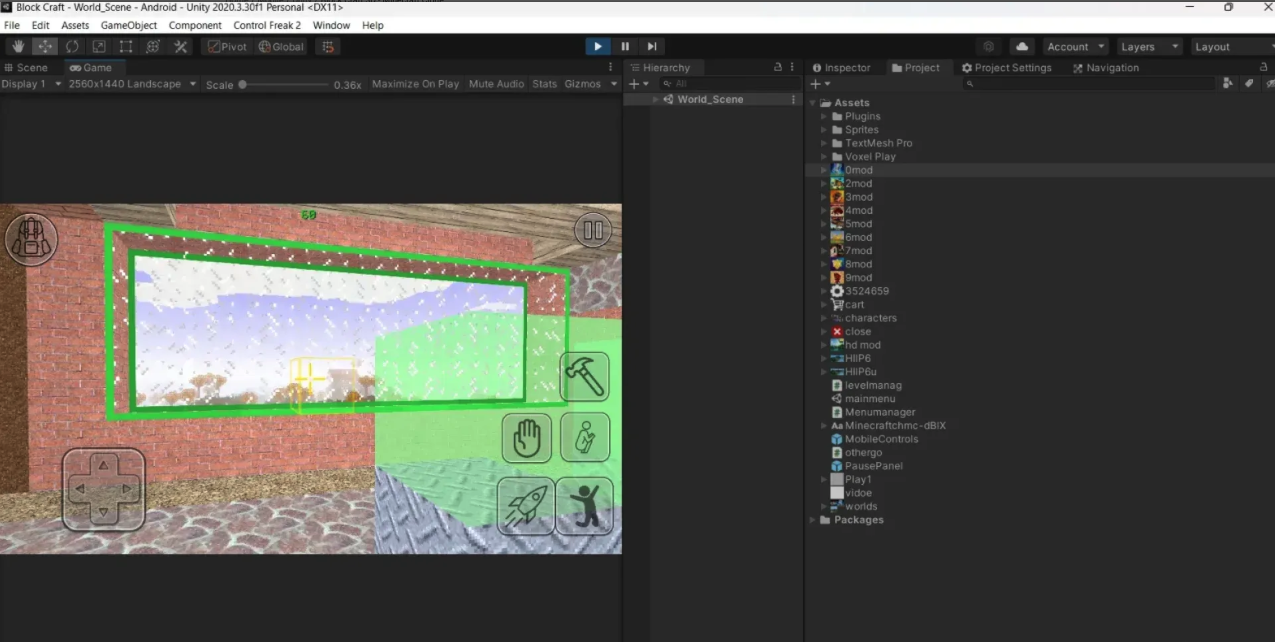Image resolution: width=1275 pixels, height=642 pixels.
Task: Click the Project search field
Action: [x=1089, y=84]
